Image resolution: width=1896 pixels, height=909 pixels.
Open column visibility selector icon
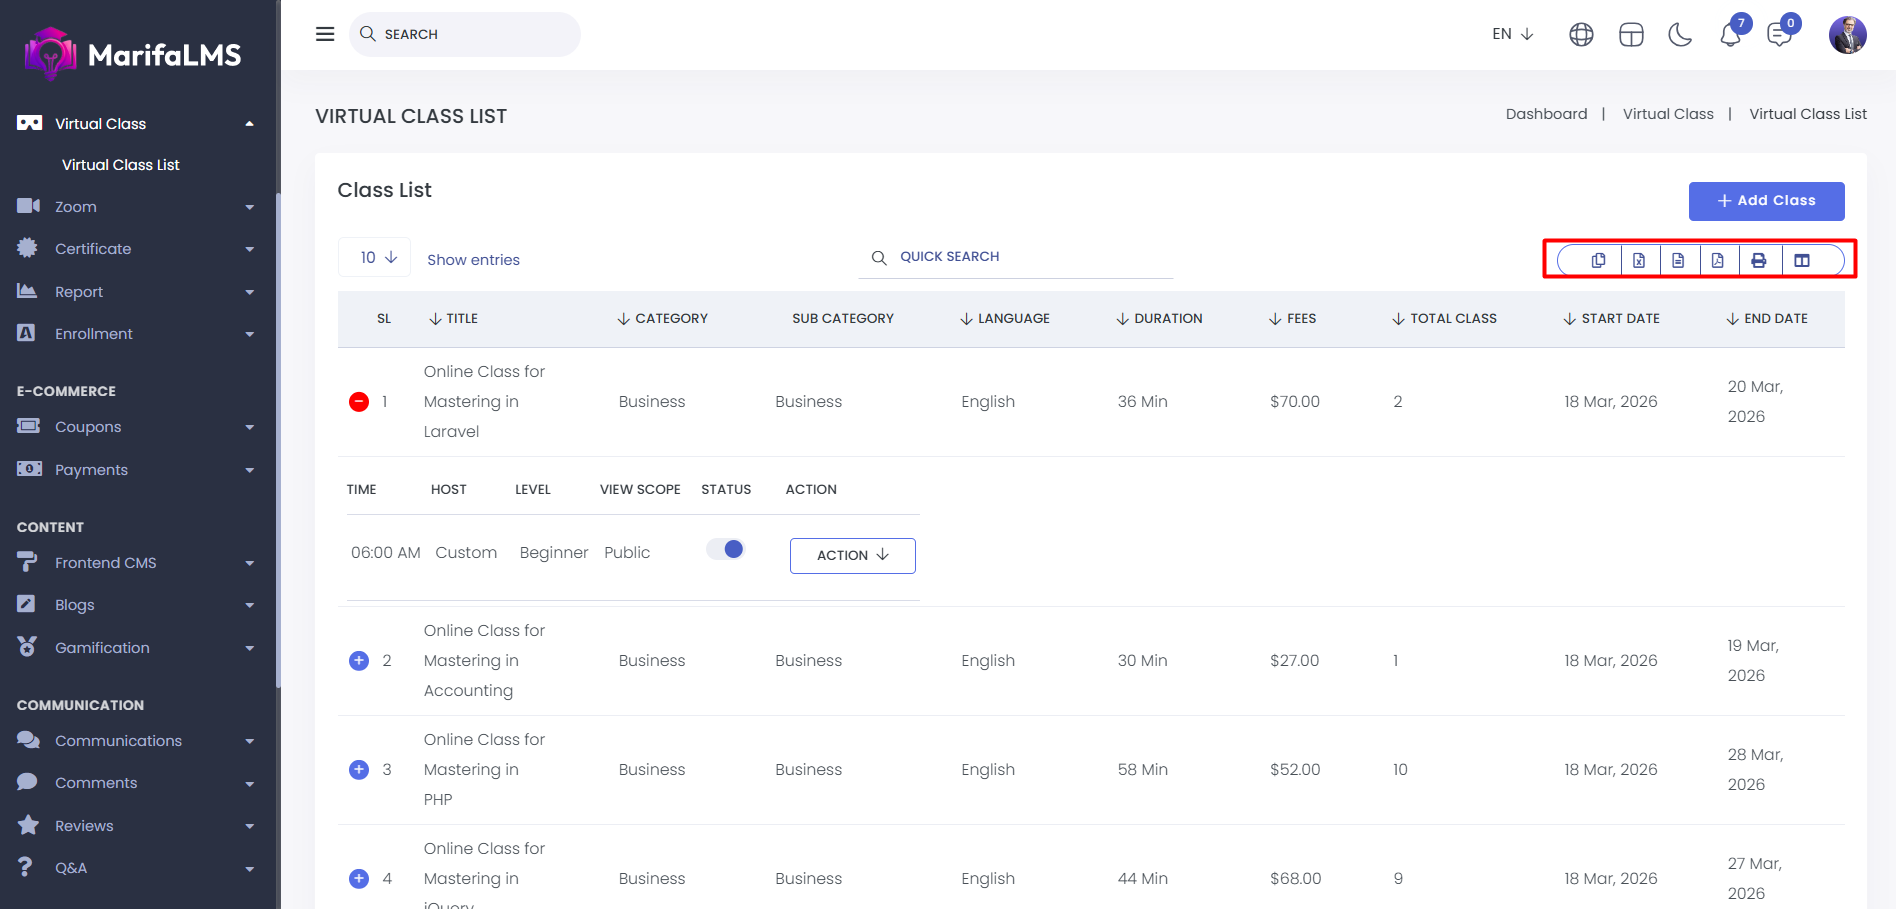pos(1802,260)
